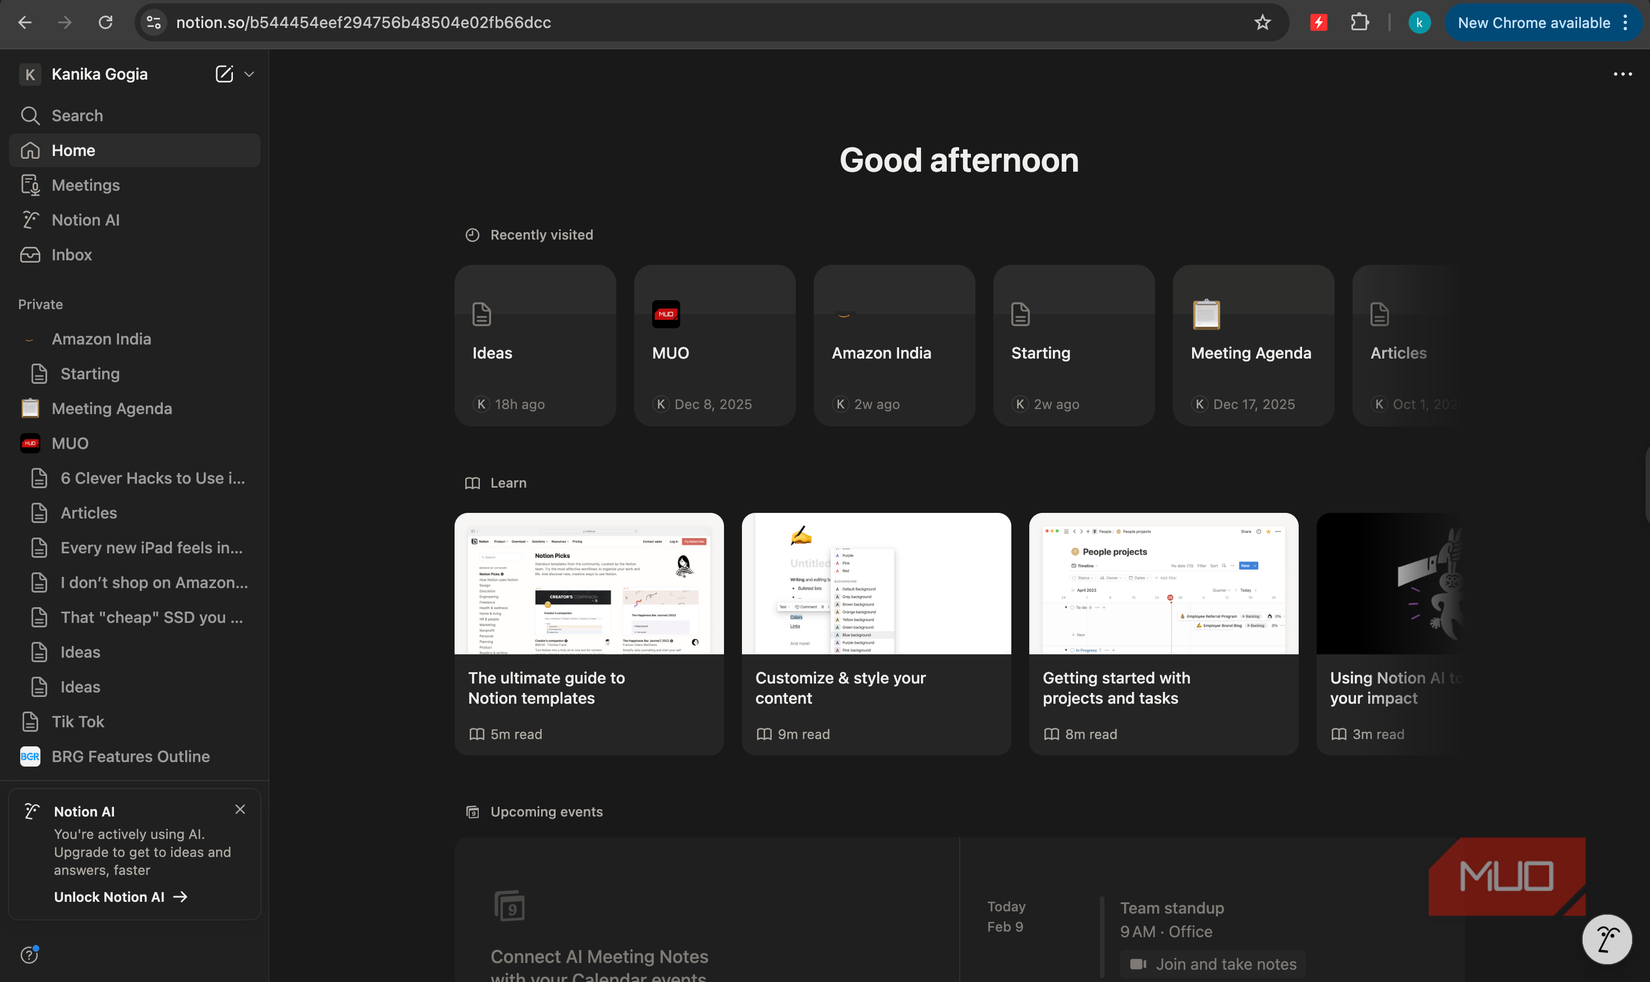
Task: Select the Search icon in the sidebar
Action: (x=31, y=115)
